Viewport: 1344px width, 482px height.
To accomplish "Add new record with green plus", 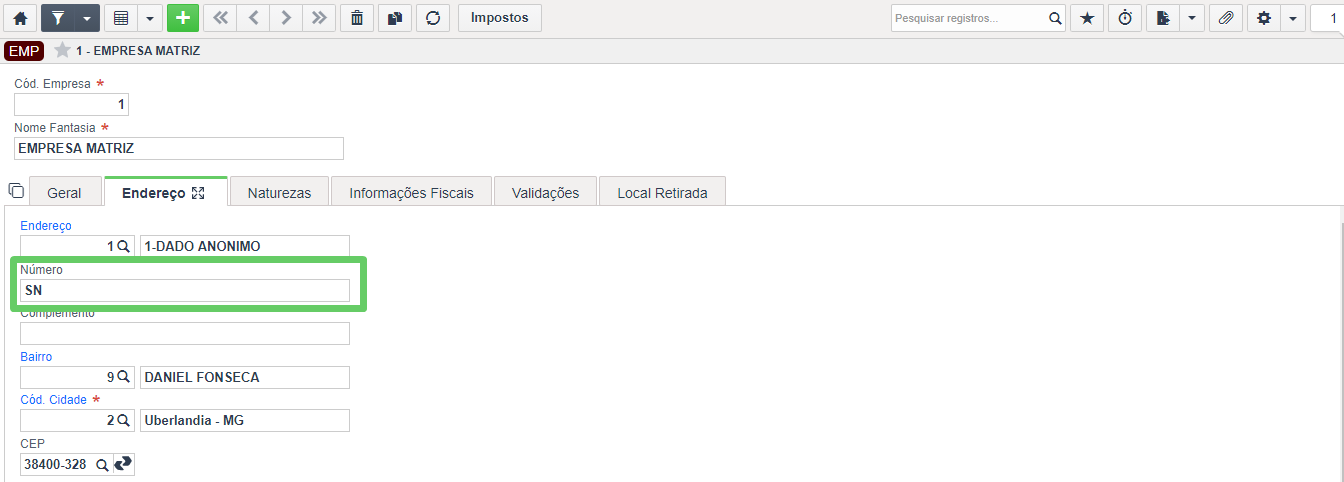I will 183,18.
